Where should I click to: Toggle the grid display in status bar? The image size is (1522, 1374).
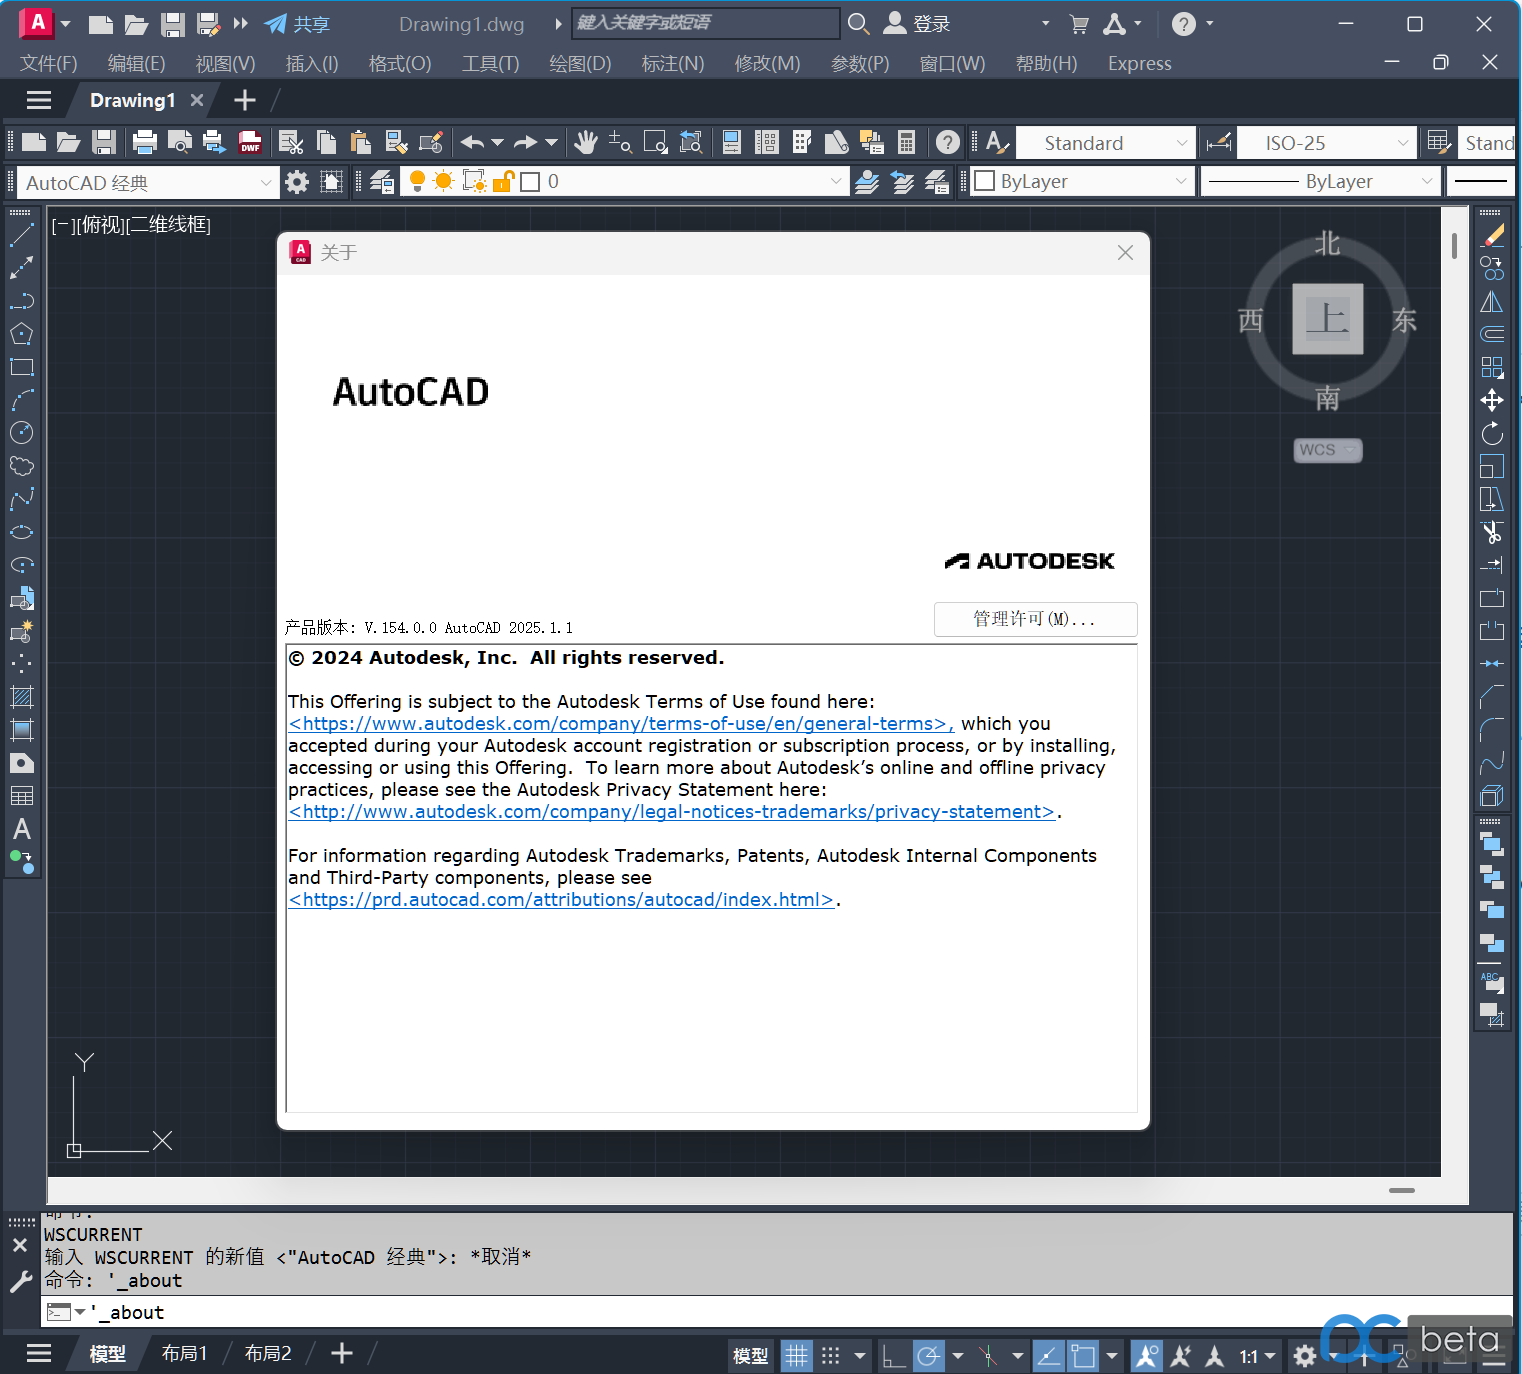click(796, 1355)
